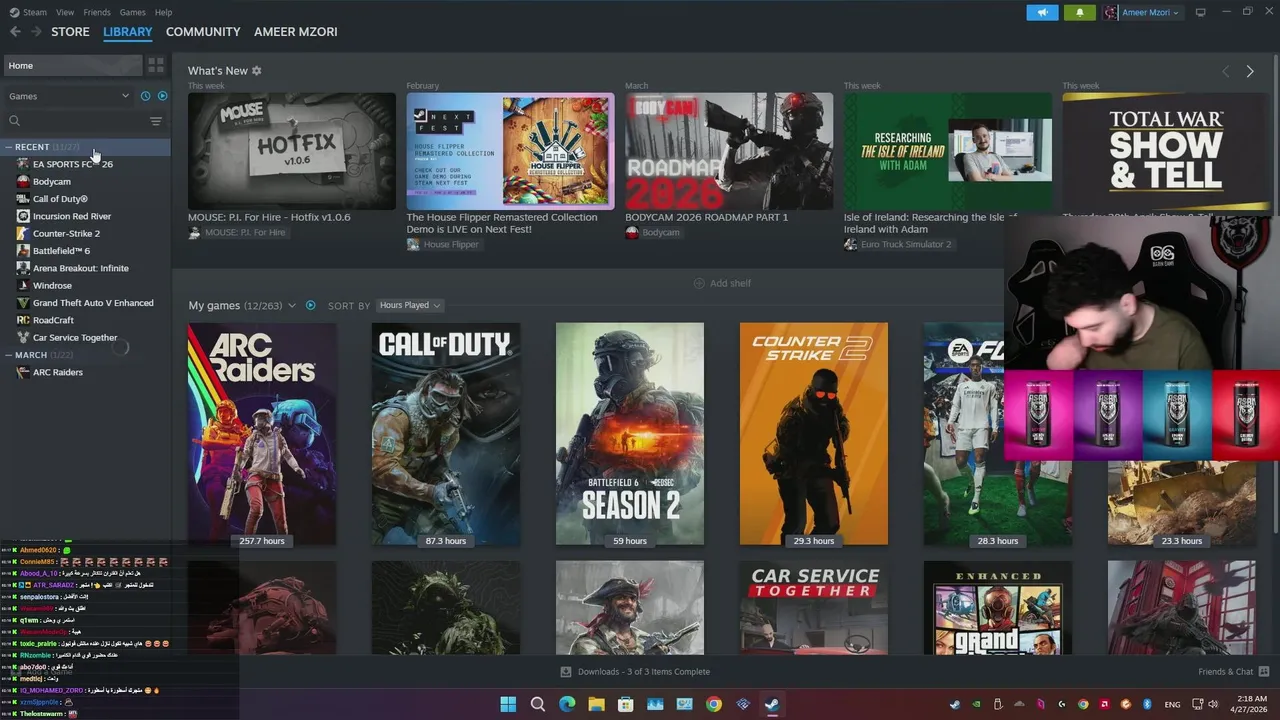This screenshot has width=1280, height=720.
Task: Open ARC Raiders game cover
Action: tap(262, 434)
